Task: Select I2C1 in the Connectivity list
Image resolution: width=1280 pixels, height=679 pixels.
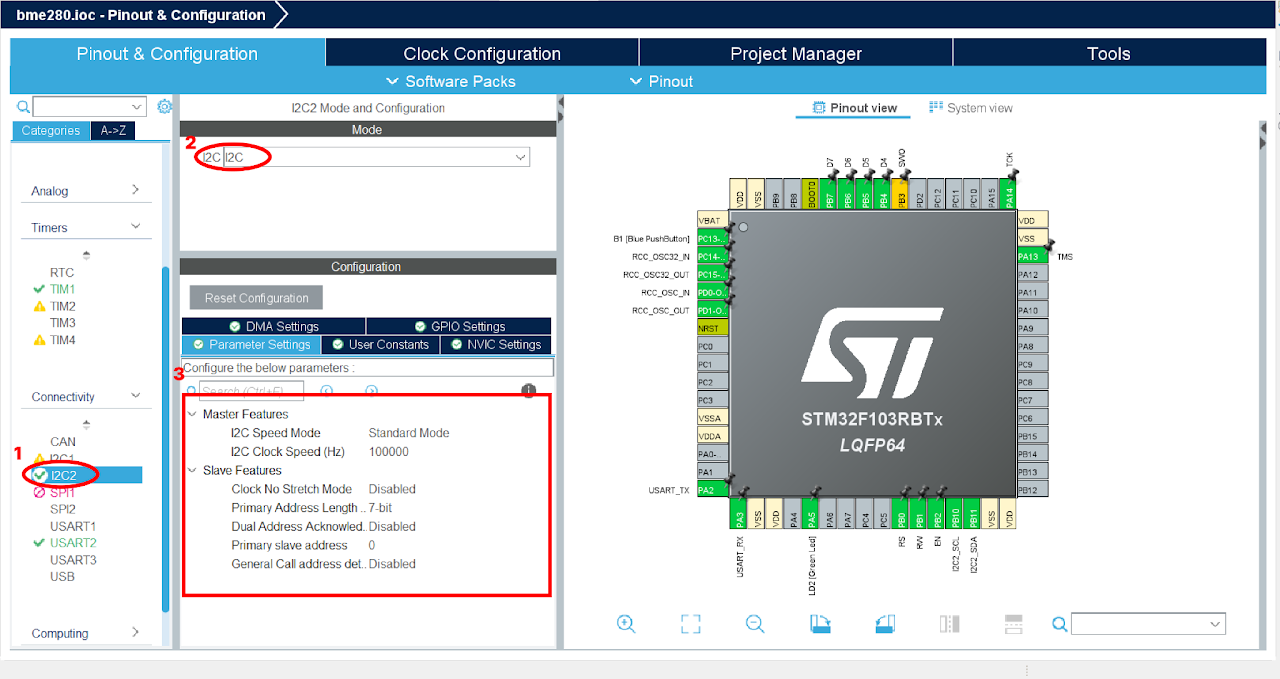Action: click(x=62, y=457)
